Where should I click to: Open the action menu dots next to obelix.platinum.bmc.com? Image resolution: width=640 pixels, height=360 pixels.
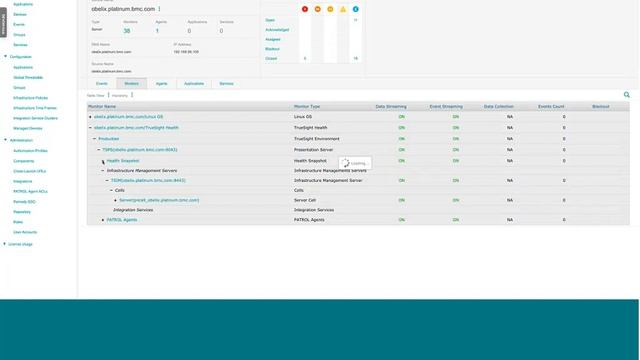click(159, 9)
